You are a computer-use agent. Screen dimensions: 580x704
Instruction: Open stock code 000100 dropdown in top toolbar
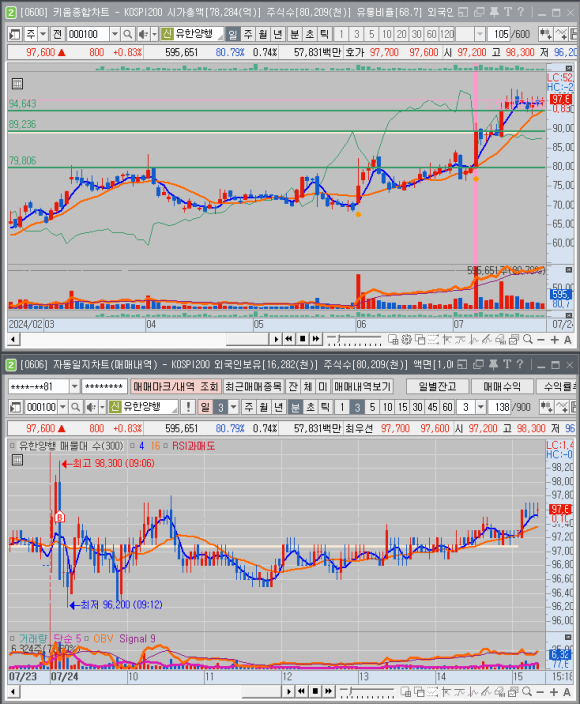(114, 34)
